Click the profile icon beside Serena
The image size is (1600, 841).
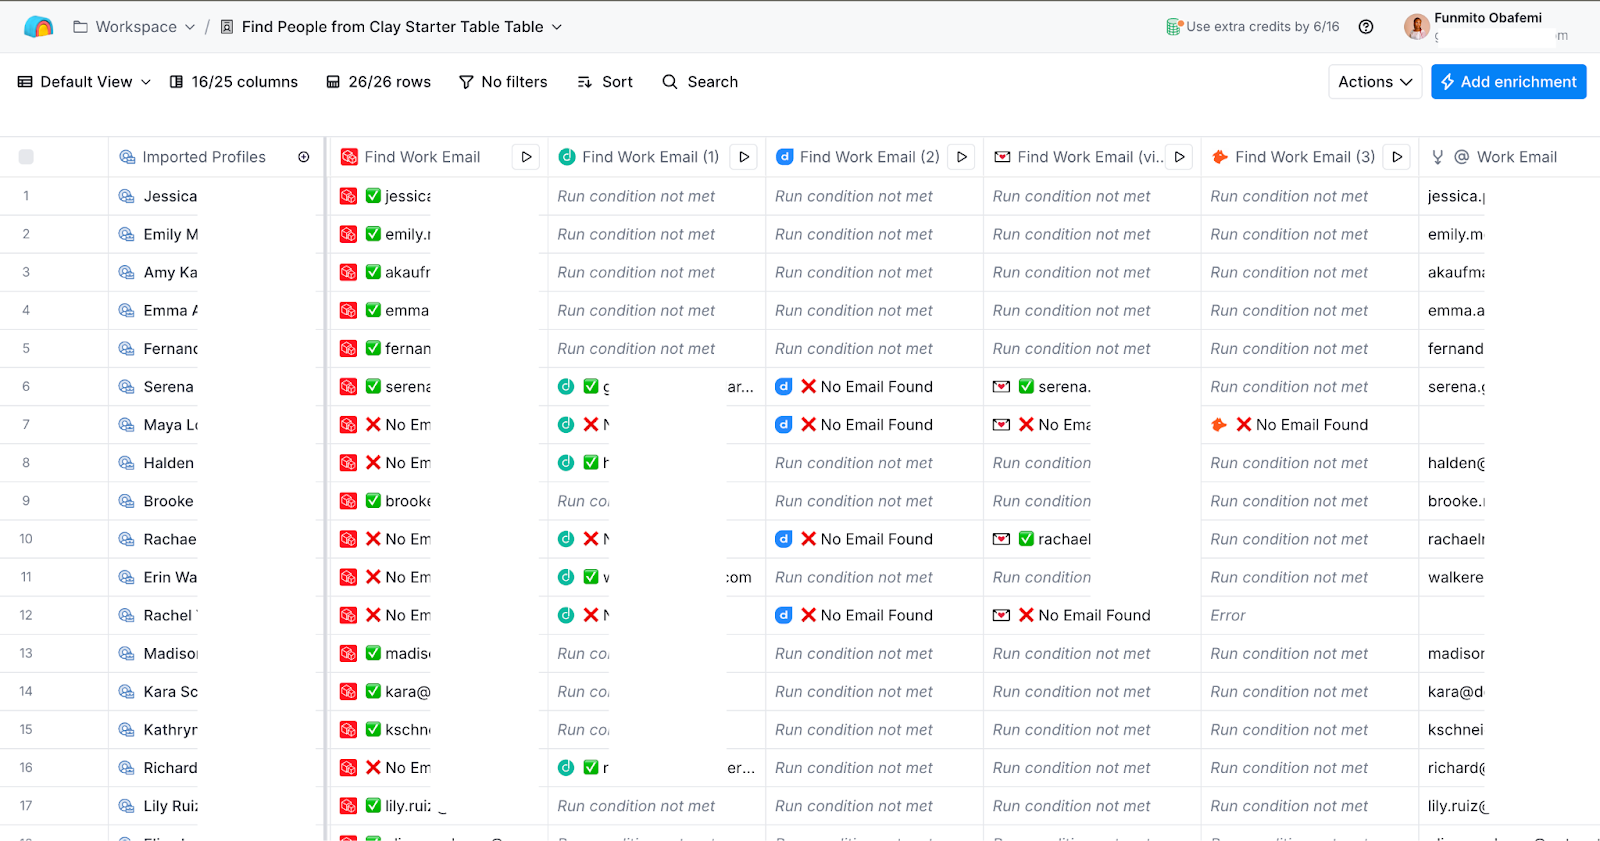click(x=127, y=387)
